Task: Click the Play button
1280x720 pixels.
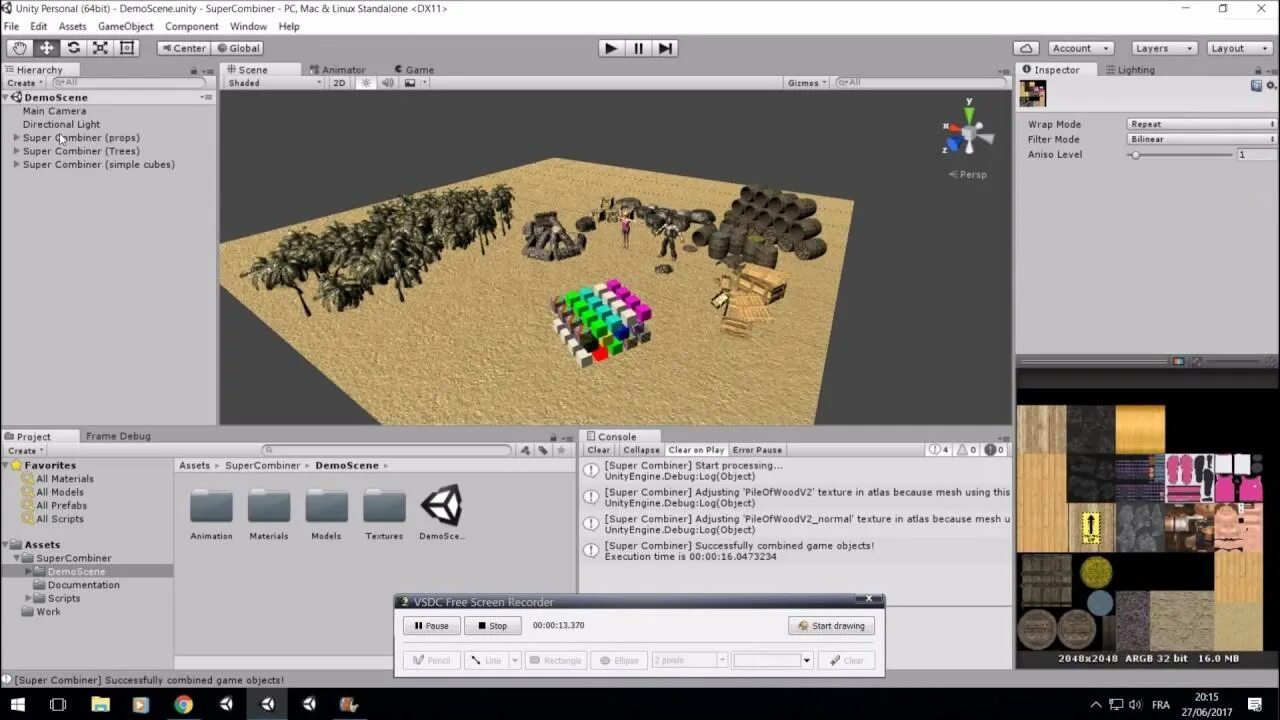Action: click(611, 48)
